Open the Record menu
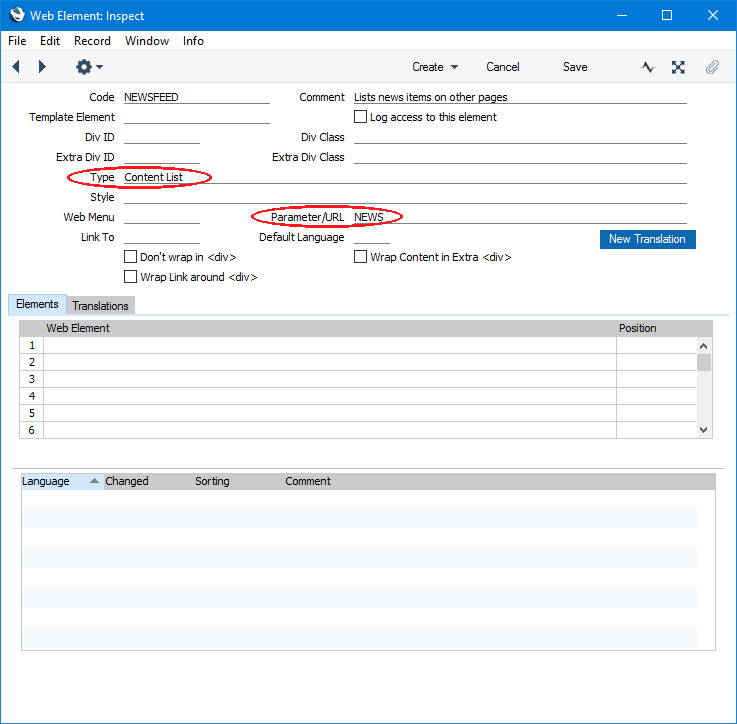 pyautogui.click(x=92, y=41)
